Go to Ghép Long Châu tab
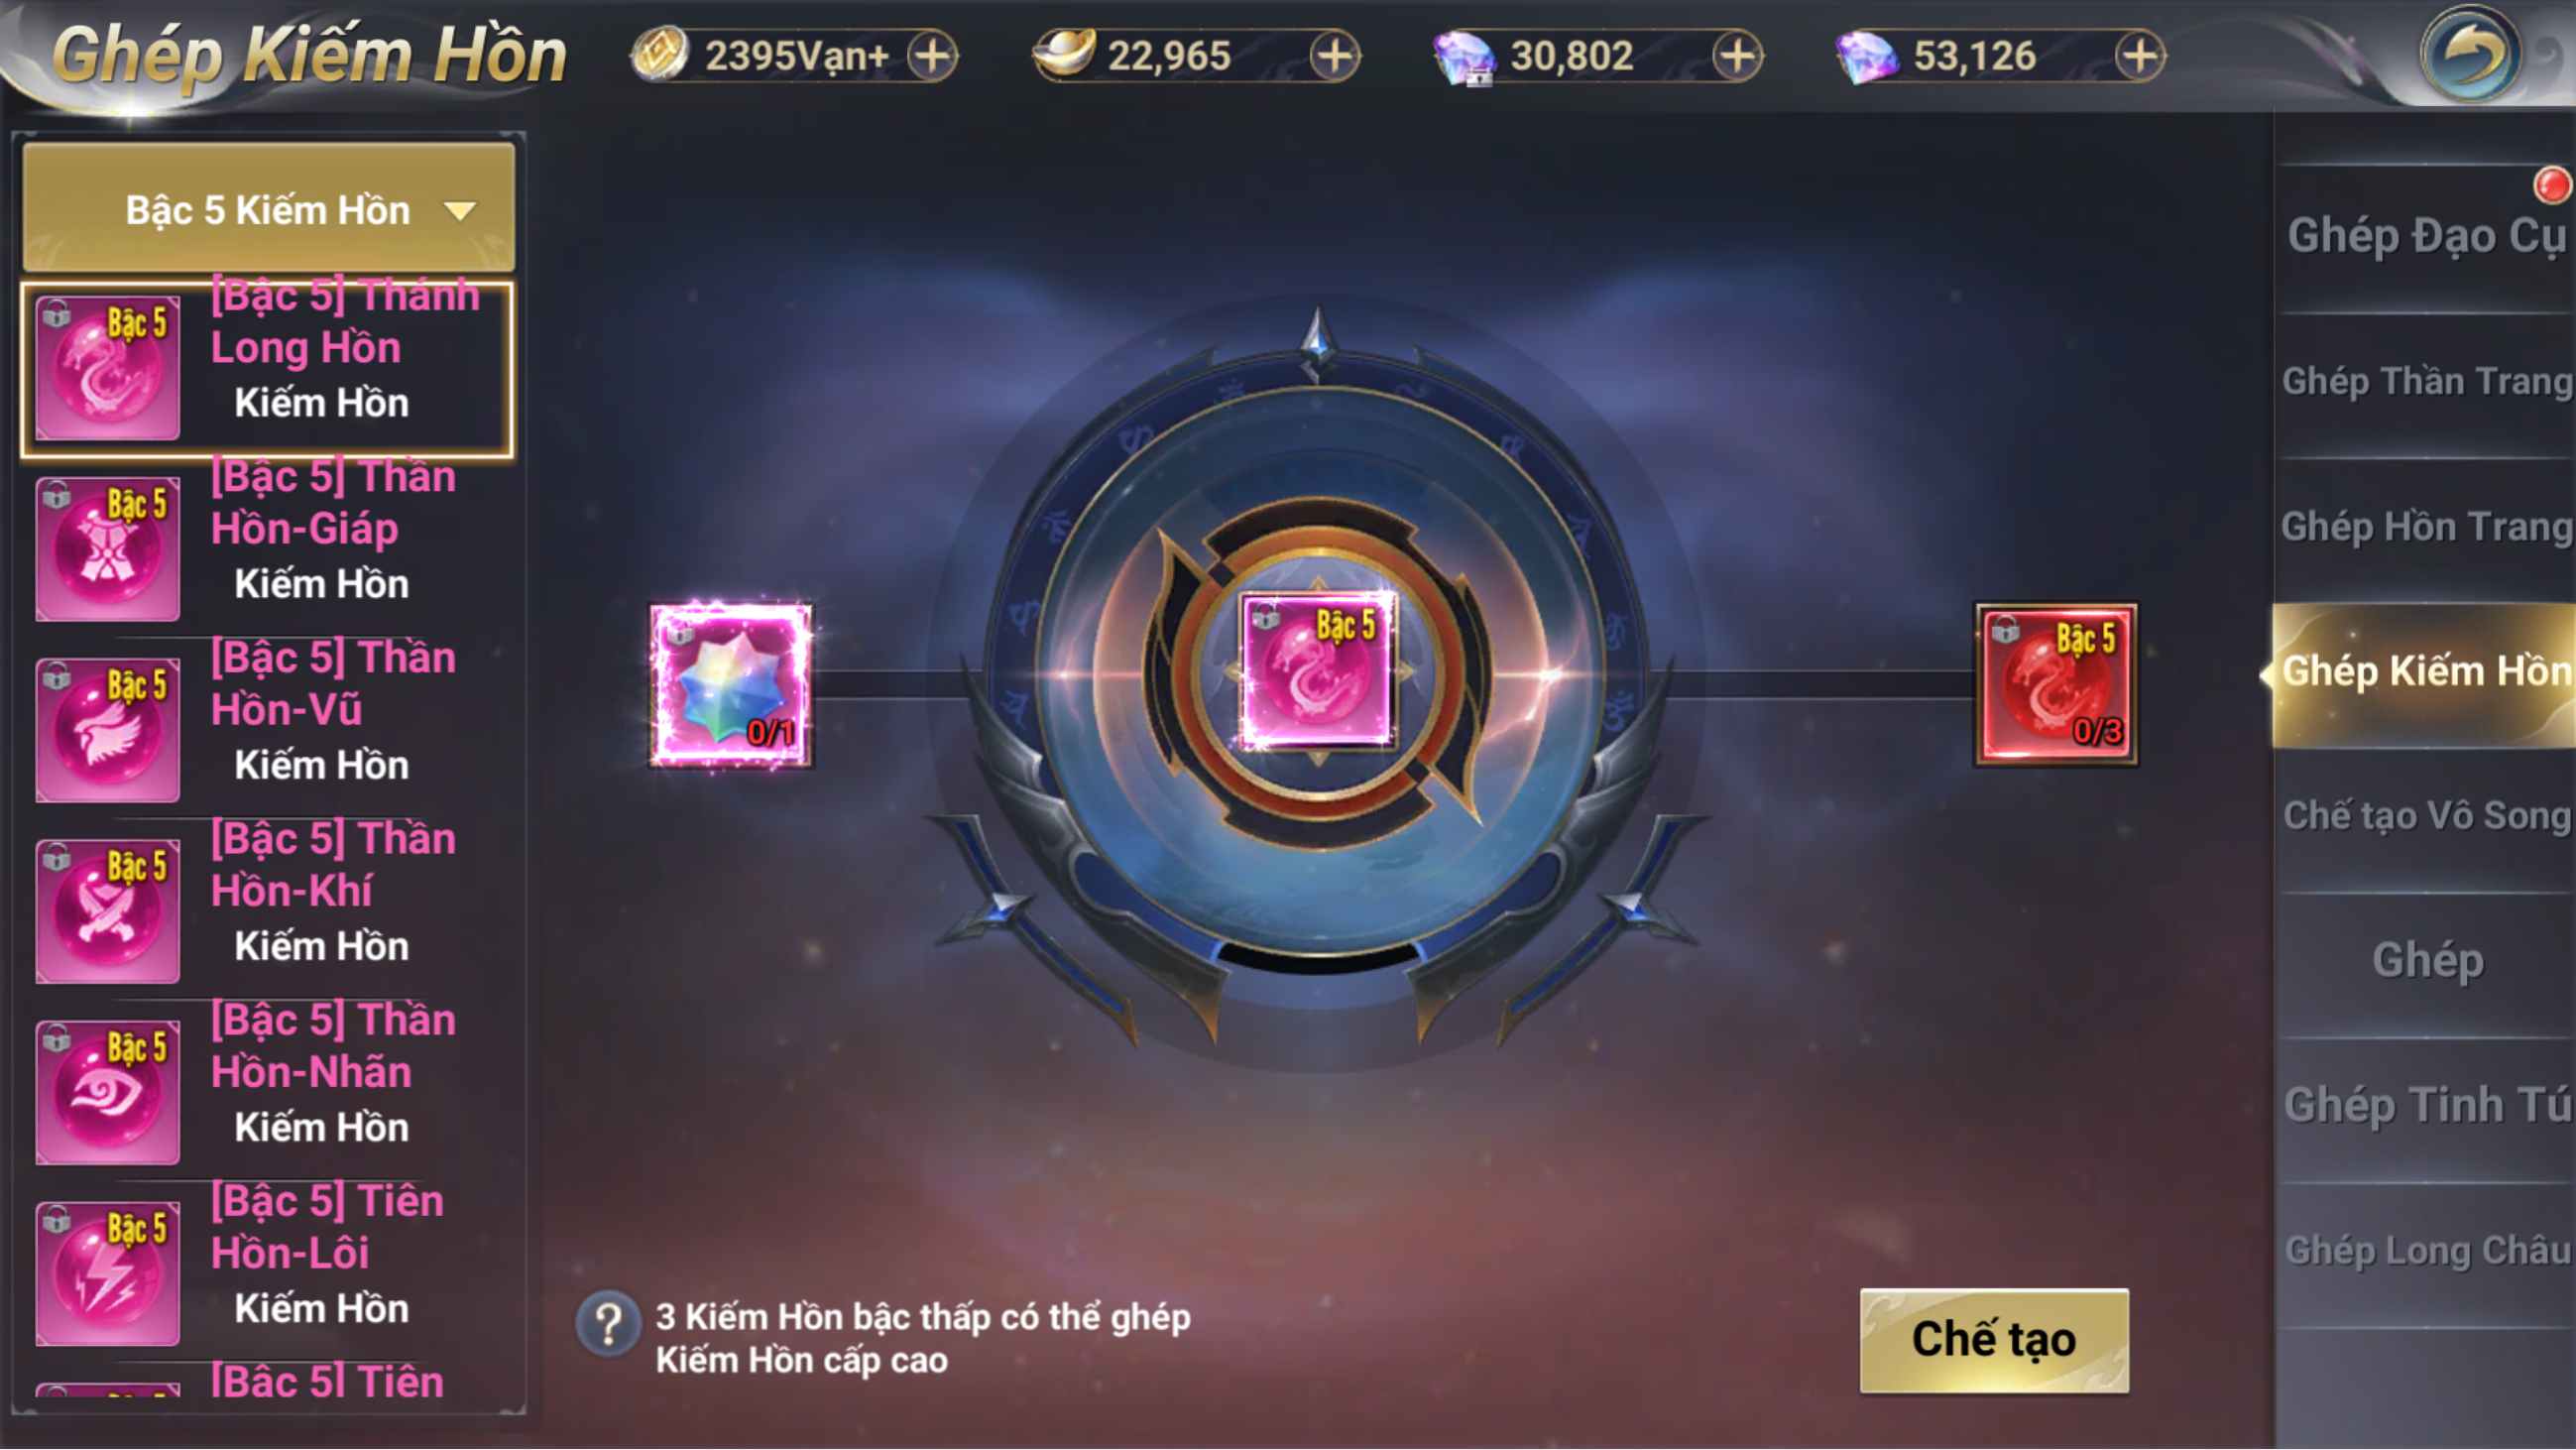 click(x=2426, y=1252)
